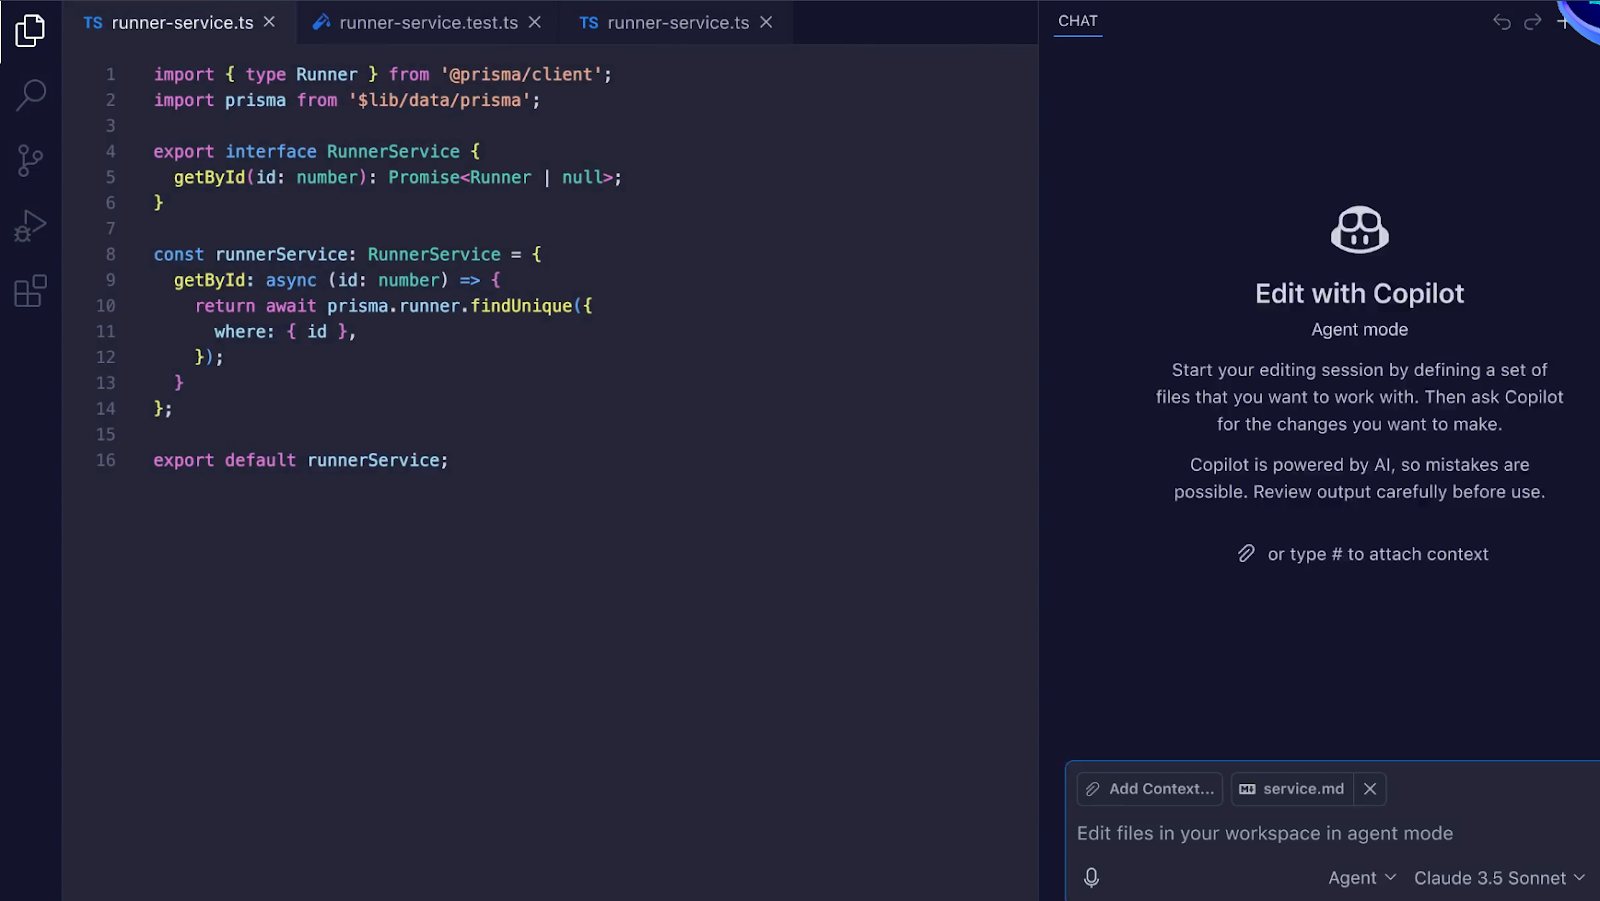This screenshot has width=1600, height=901.
Task: Click the paperclip icon on Add Context
Action: point(1093,788)
